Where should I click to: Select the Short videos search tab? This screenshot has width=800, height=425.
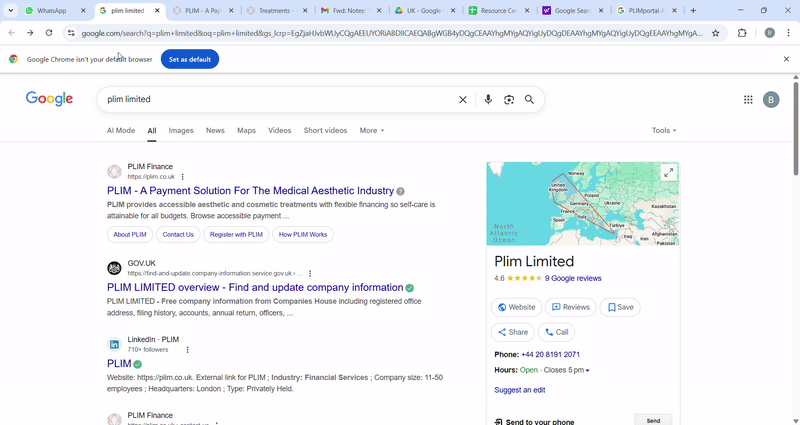pos(325,131)
